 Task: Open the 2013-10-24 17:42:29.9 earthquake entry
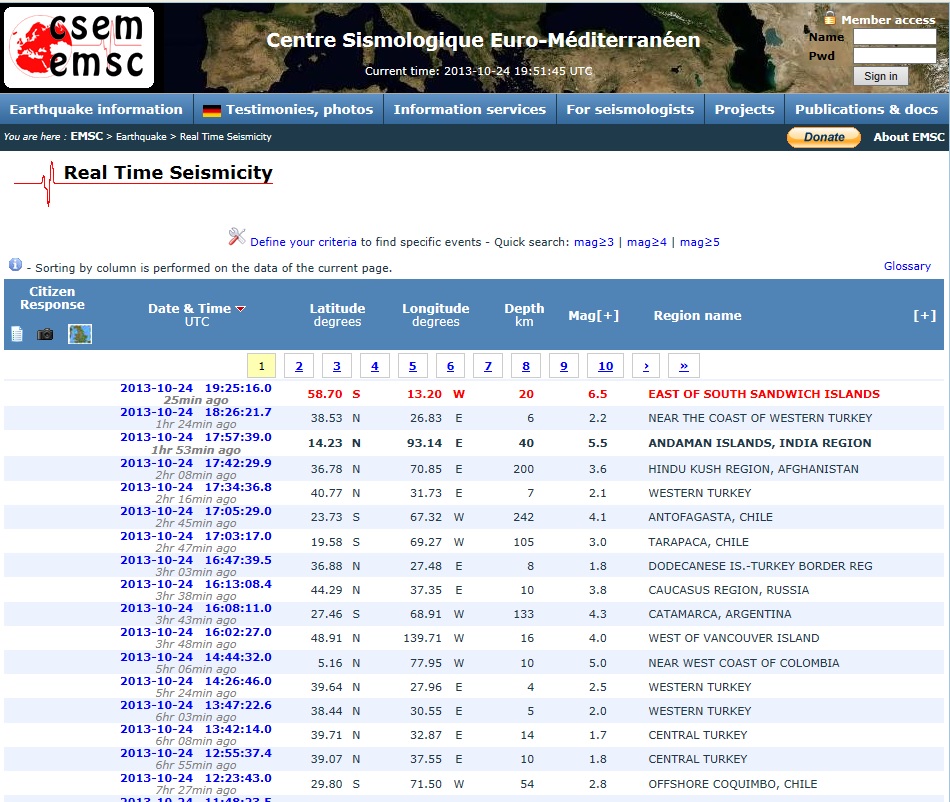[x=196, y=463]
